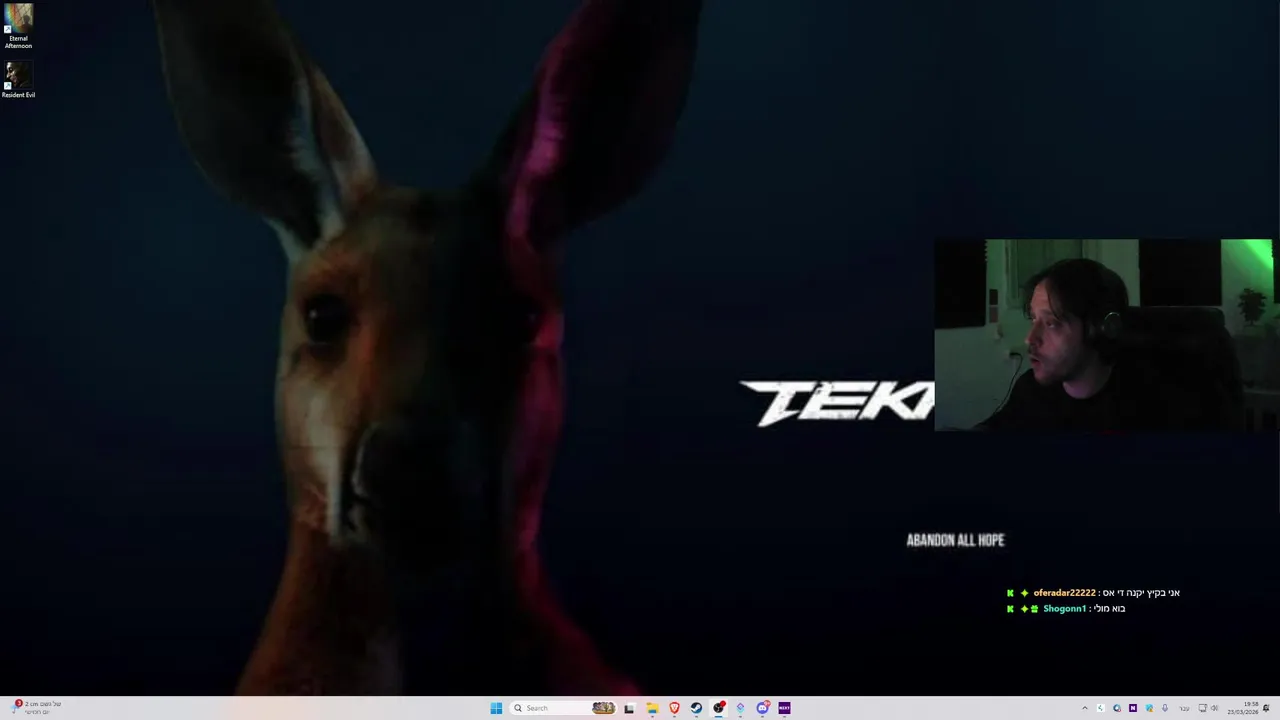The height and width of the screenshot is (720, 1280).
Task: Show hidden system tray icons
Action: coord(1085,708)
